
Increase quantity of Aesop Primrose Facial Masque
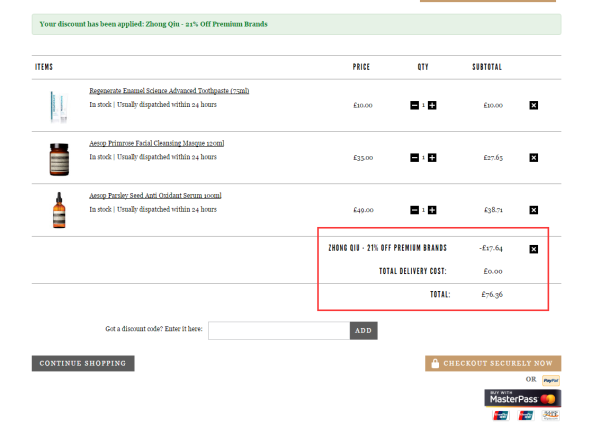pyautogui.click(x=432, y=158)
